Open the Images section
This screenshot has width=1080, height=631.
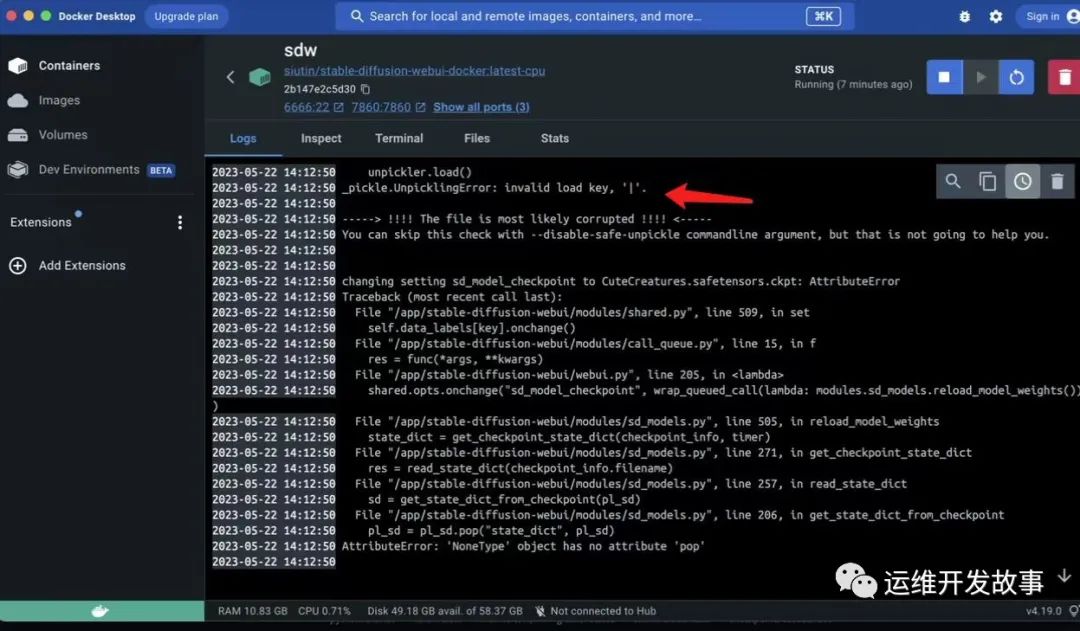(45, 101)
